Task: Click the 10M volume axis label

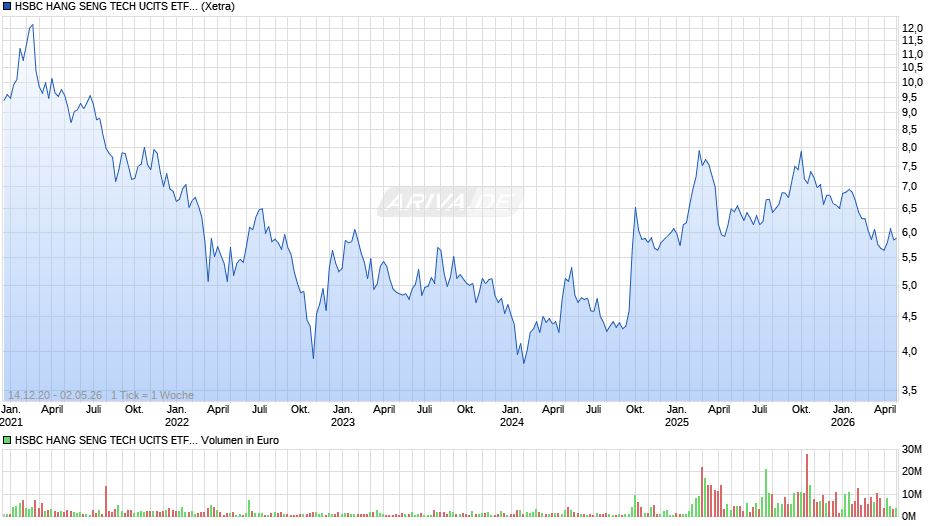Action: [912, 494]
